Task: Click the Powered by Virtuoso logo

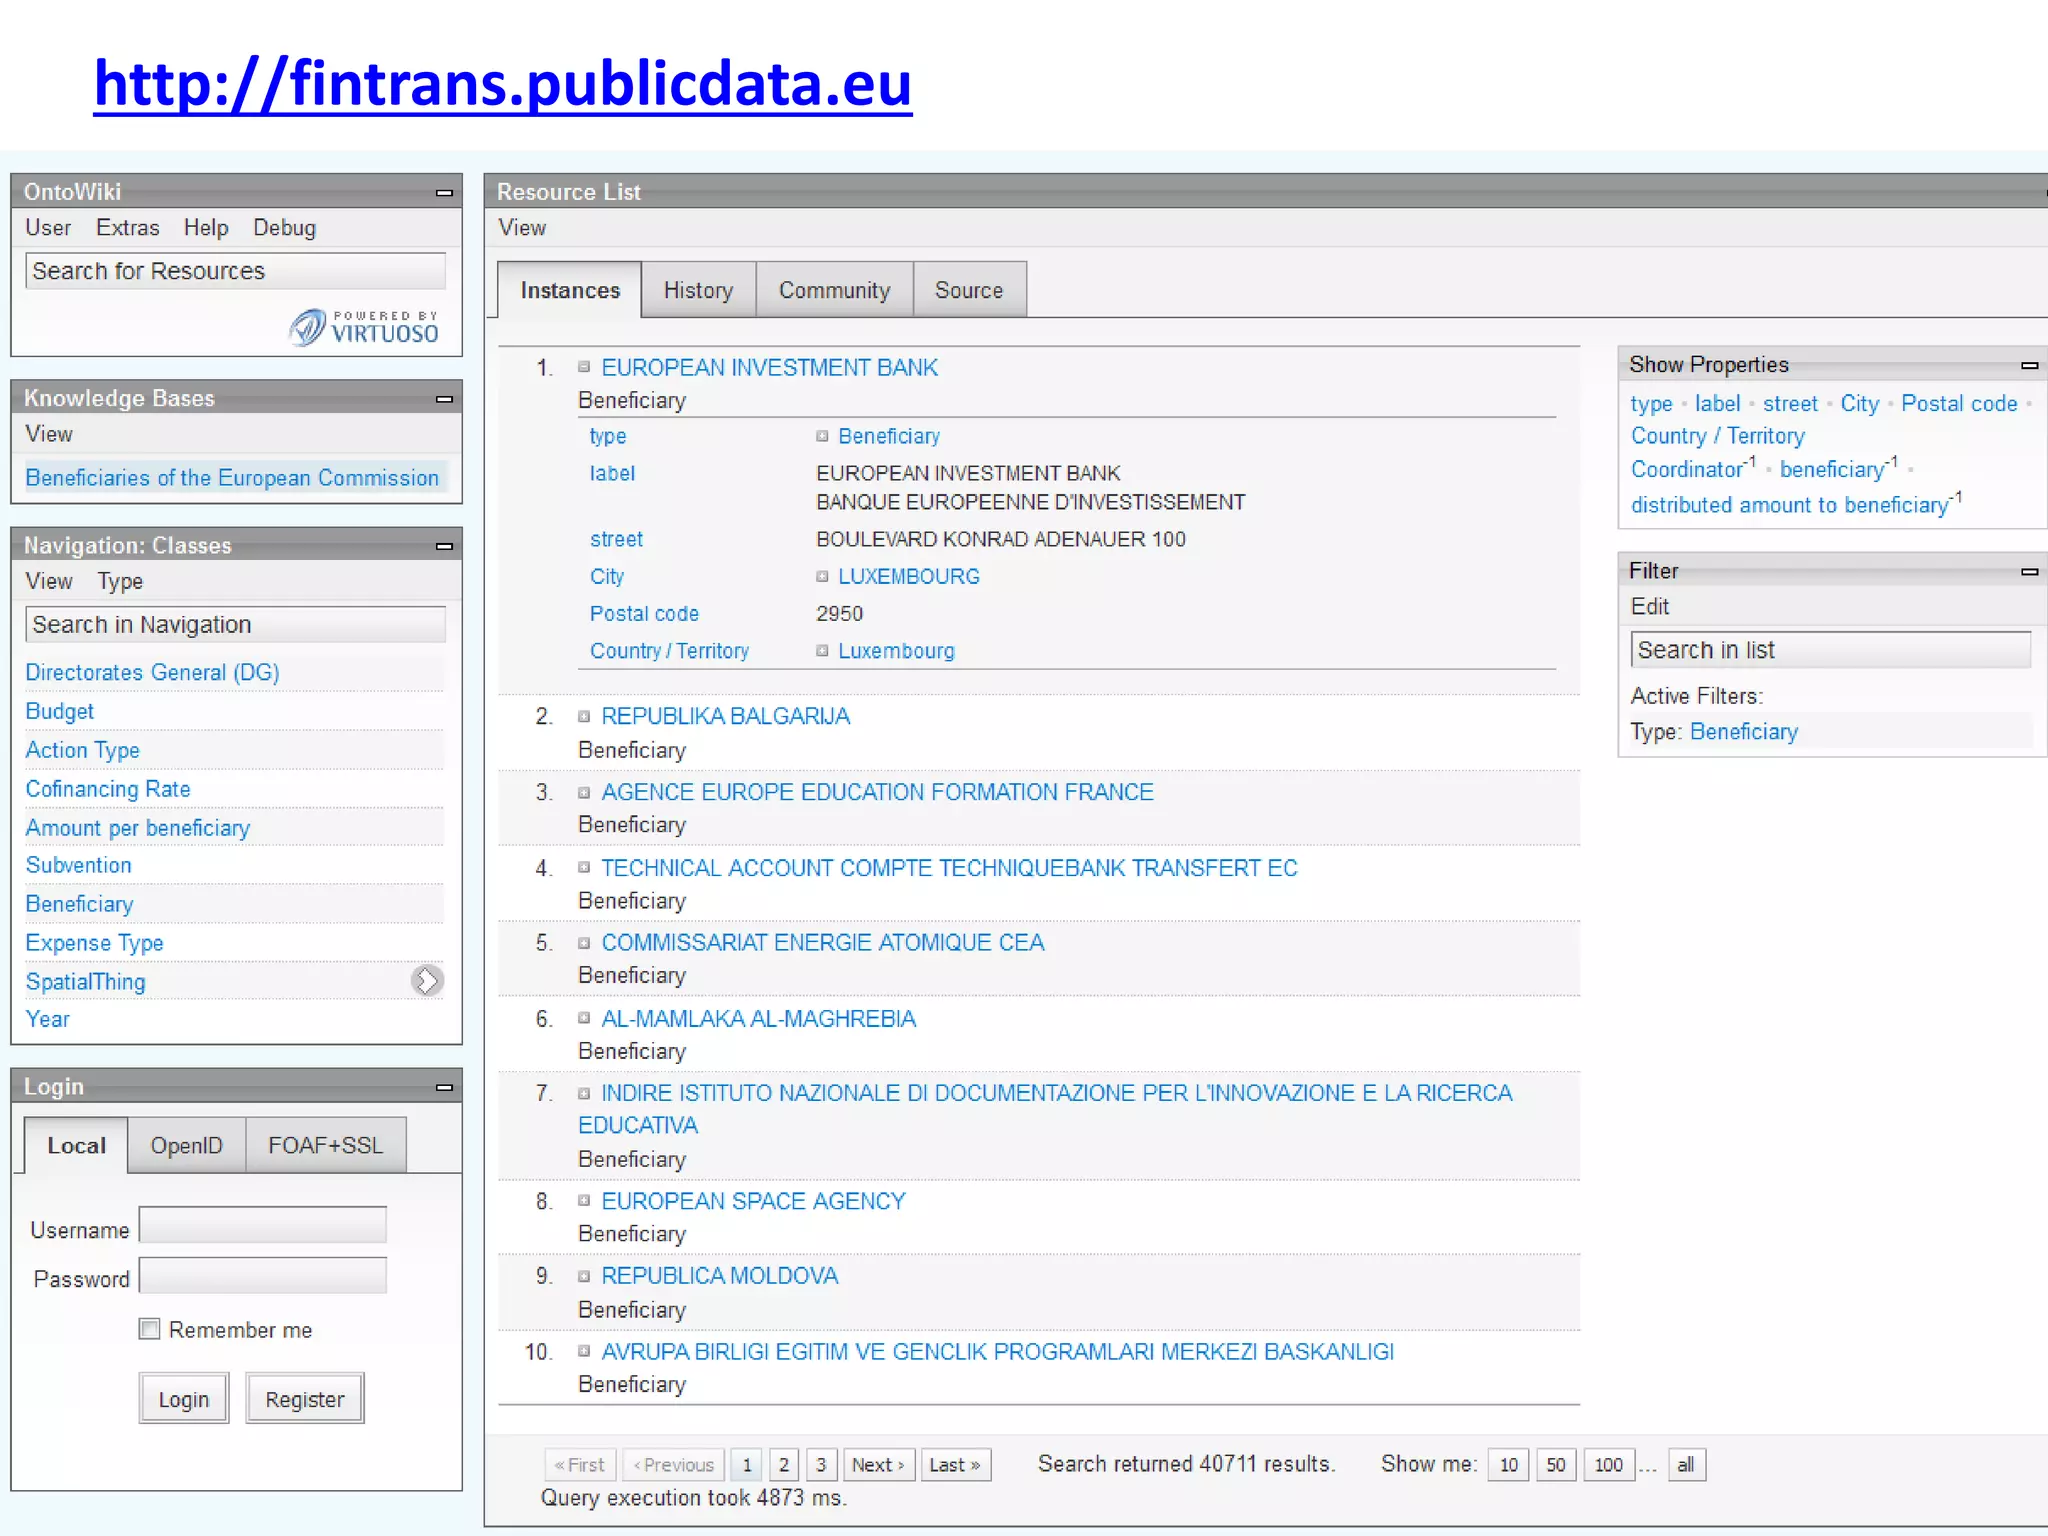Action: coord(365,327)
